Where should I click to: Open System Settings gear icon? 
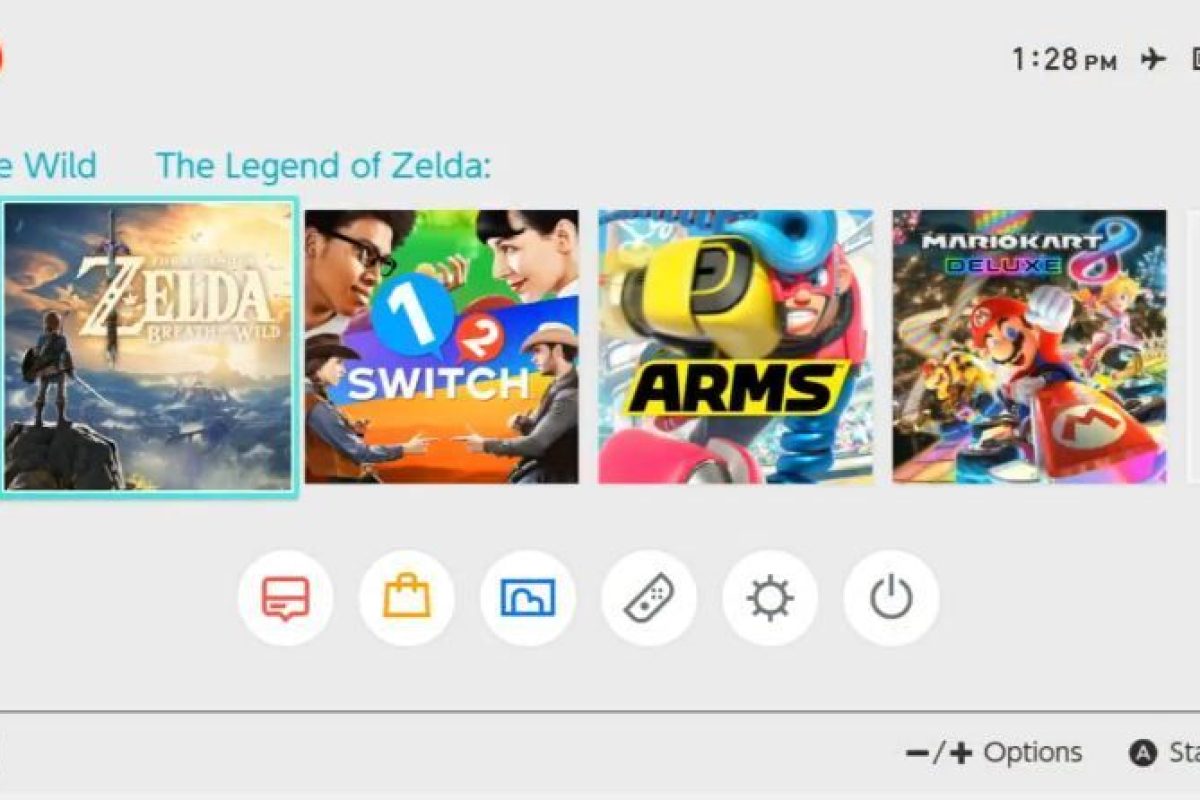[x=770, y=598]
